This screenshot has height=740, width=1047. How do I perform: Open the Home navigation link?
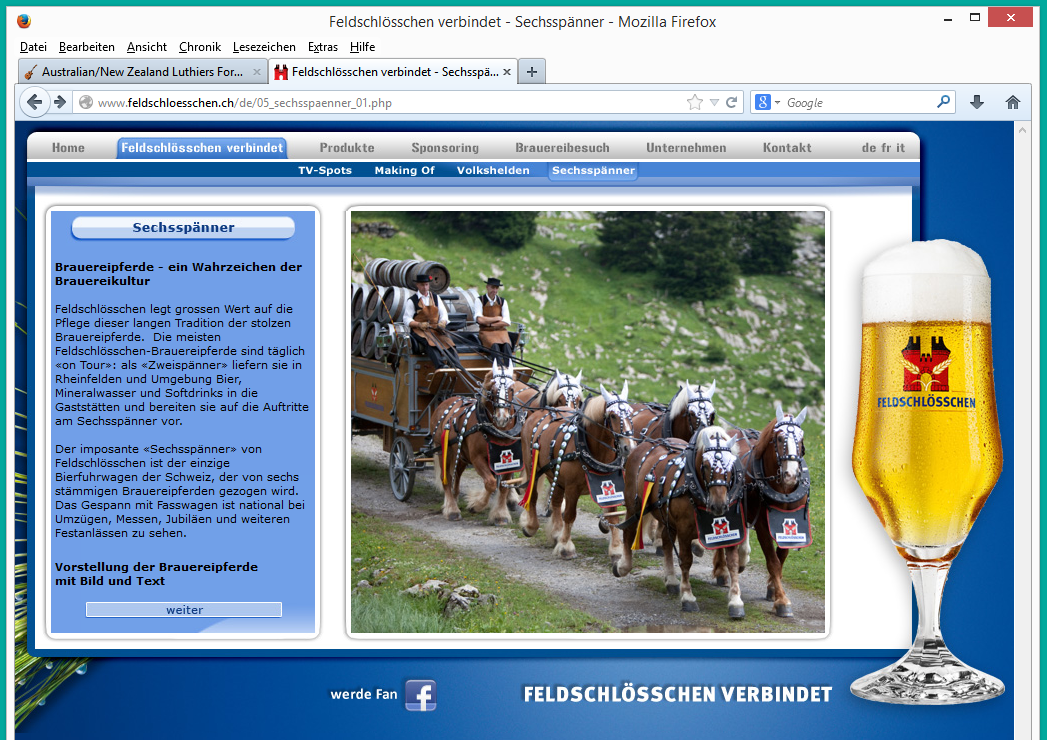[x=68, y=148]
